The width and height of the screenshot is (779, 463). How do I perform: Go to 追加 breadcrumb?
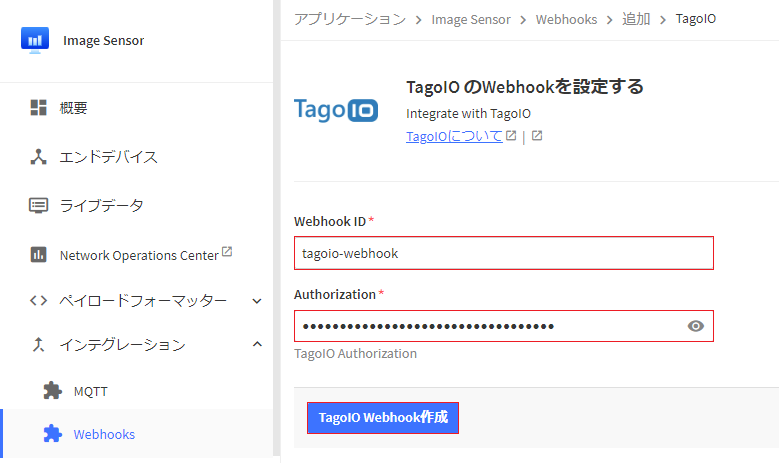pyautogui.click(x=636, y=19)
